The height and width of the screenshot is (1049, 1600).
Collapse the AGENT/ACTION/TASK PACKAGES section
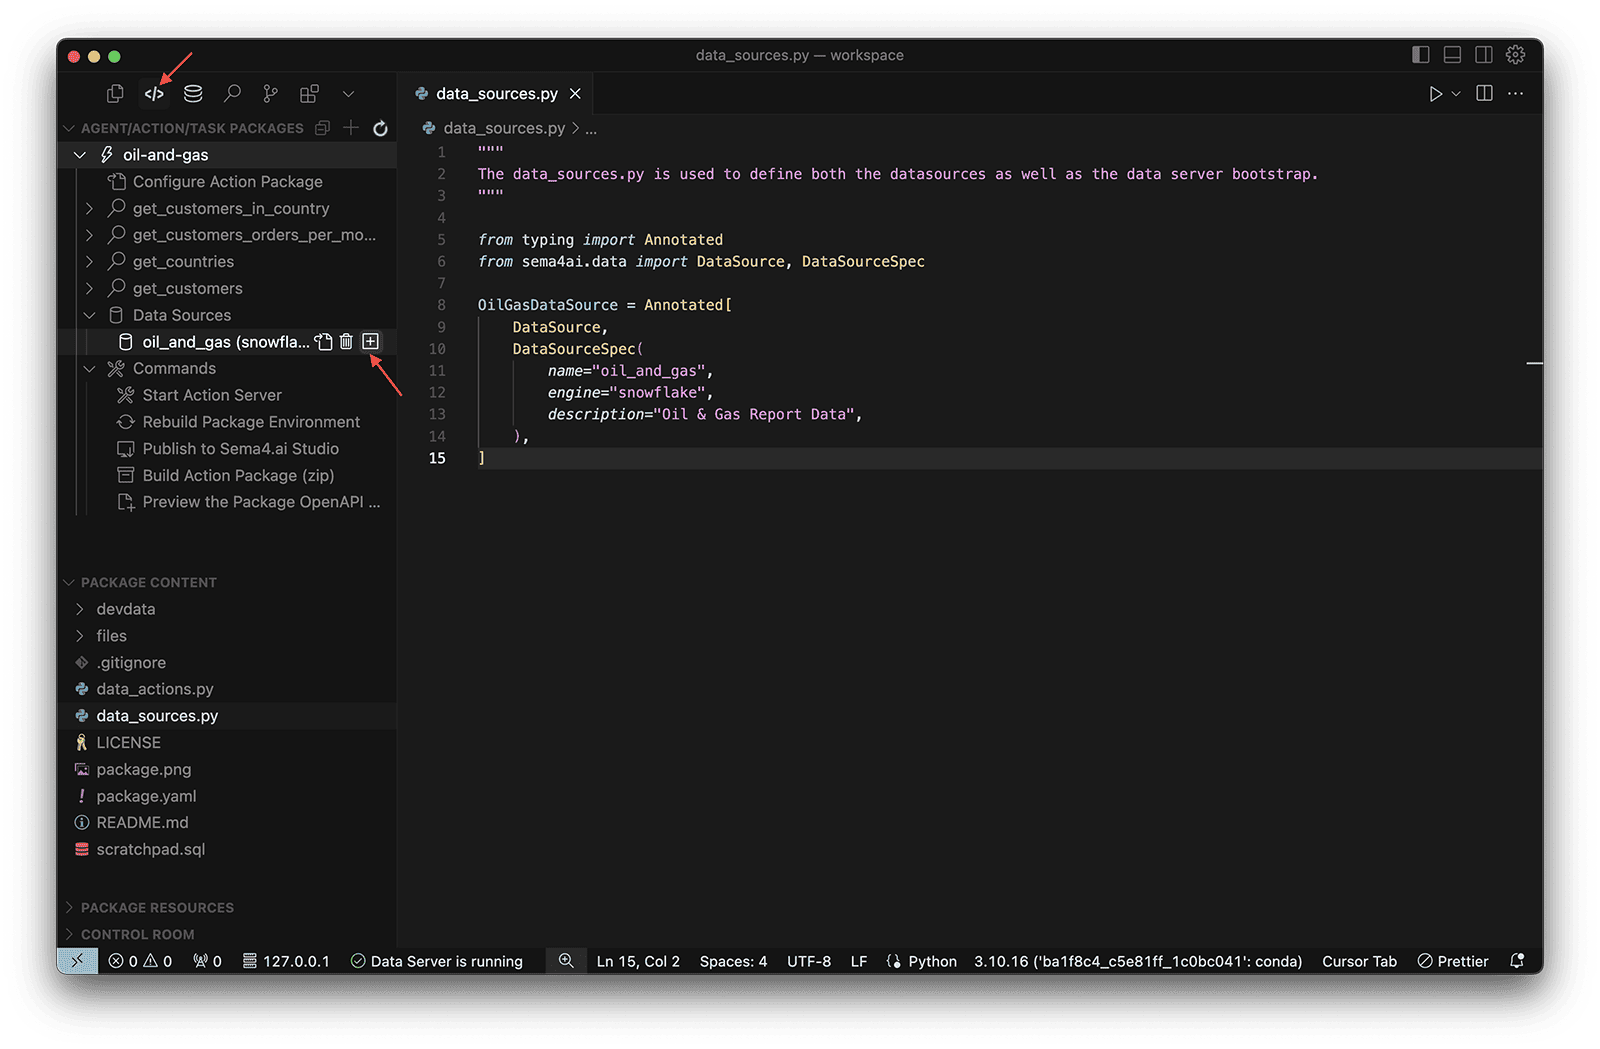point(70,128)
